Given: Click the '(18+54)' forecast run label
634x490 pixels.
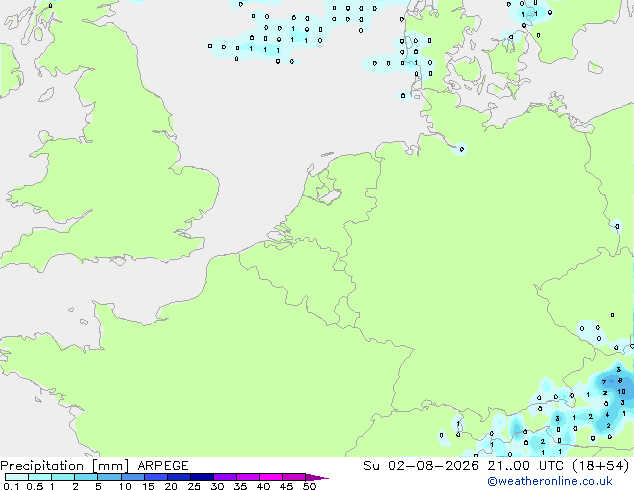Looking at the screenshot, I should (x=600, y=466).
